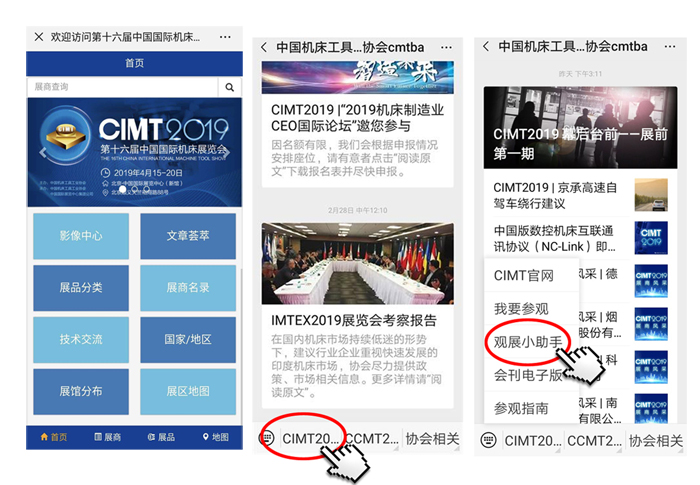The height and width of the screenshot is (485, 700).
Task: Tap the back chevron in the middle chat header
Action: tap(264, 47)
